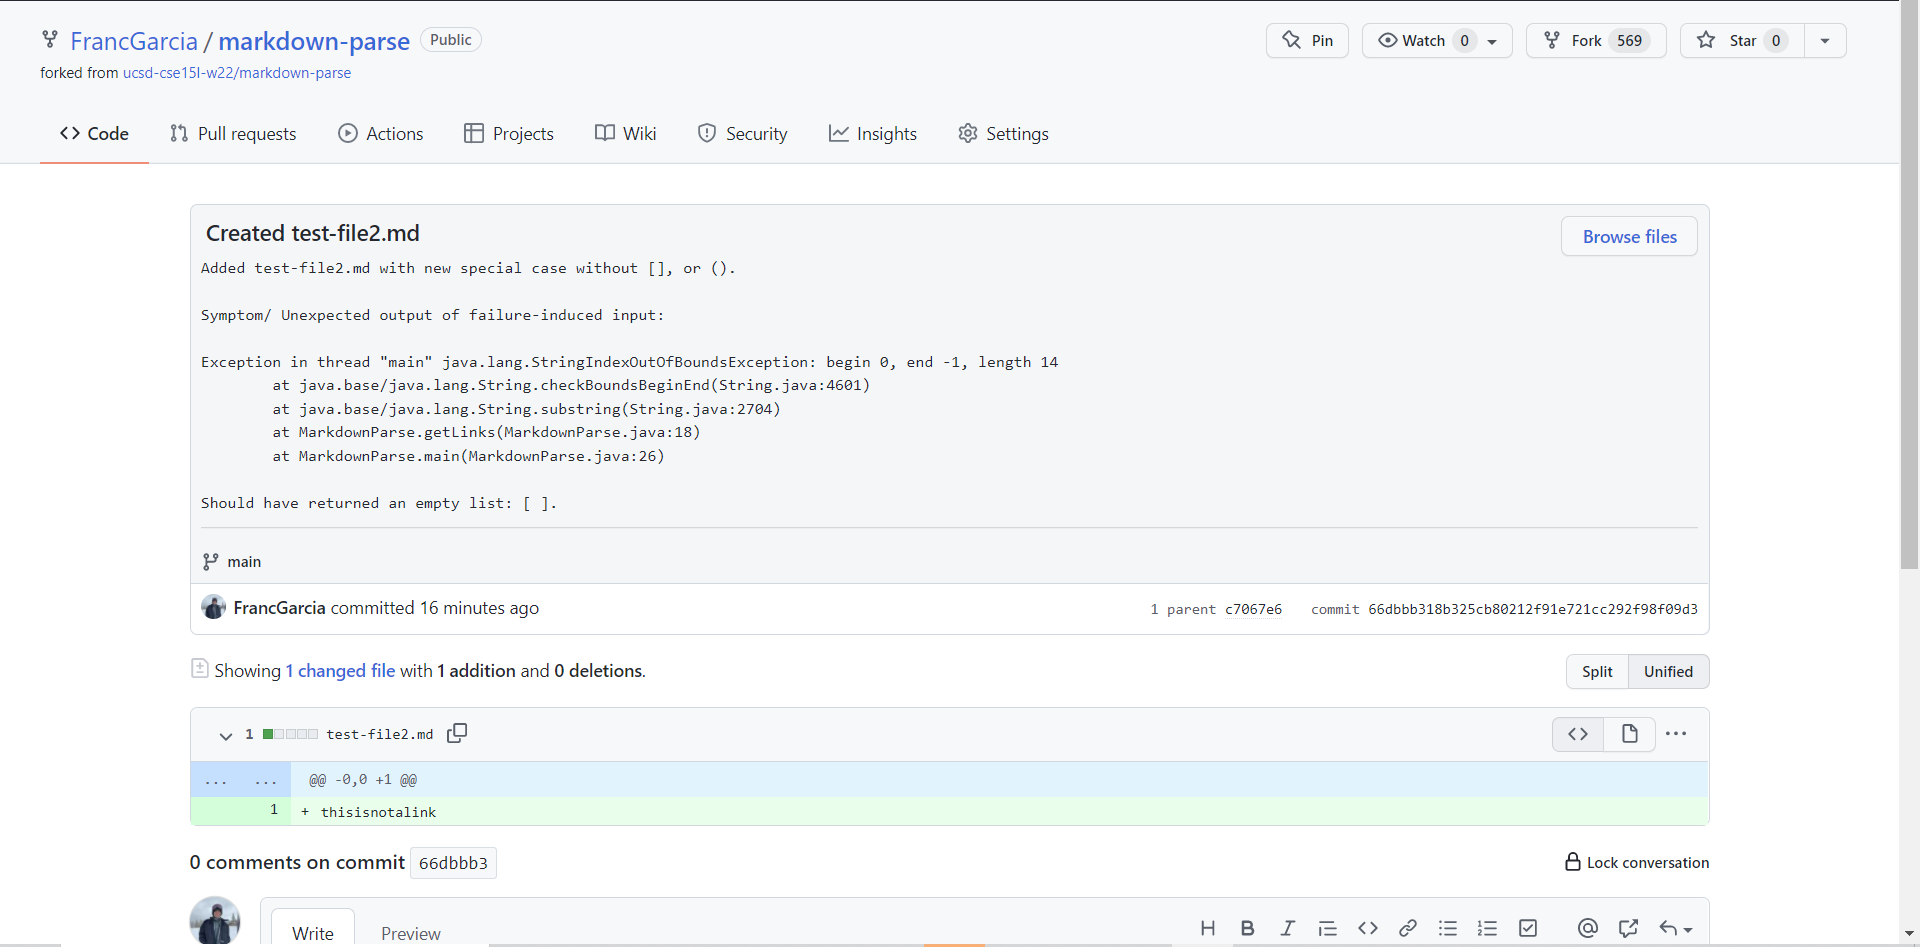Image resolution: width=1920 pixels, height=947 pixels.
Task: Click the page vertical scrollbar
Action: 1909,285
